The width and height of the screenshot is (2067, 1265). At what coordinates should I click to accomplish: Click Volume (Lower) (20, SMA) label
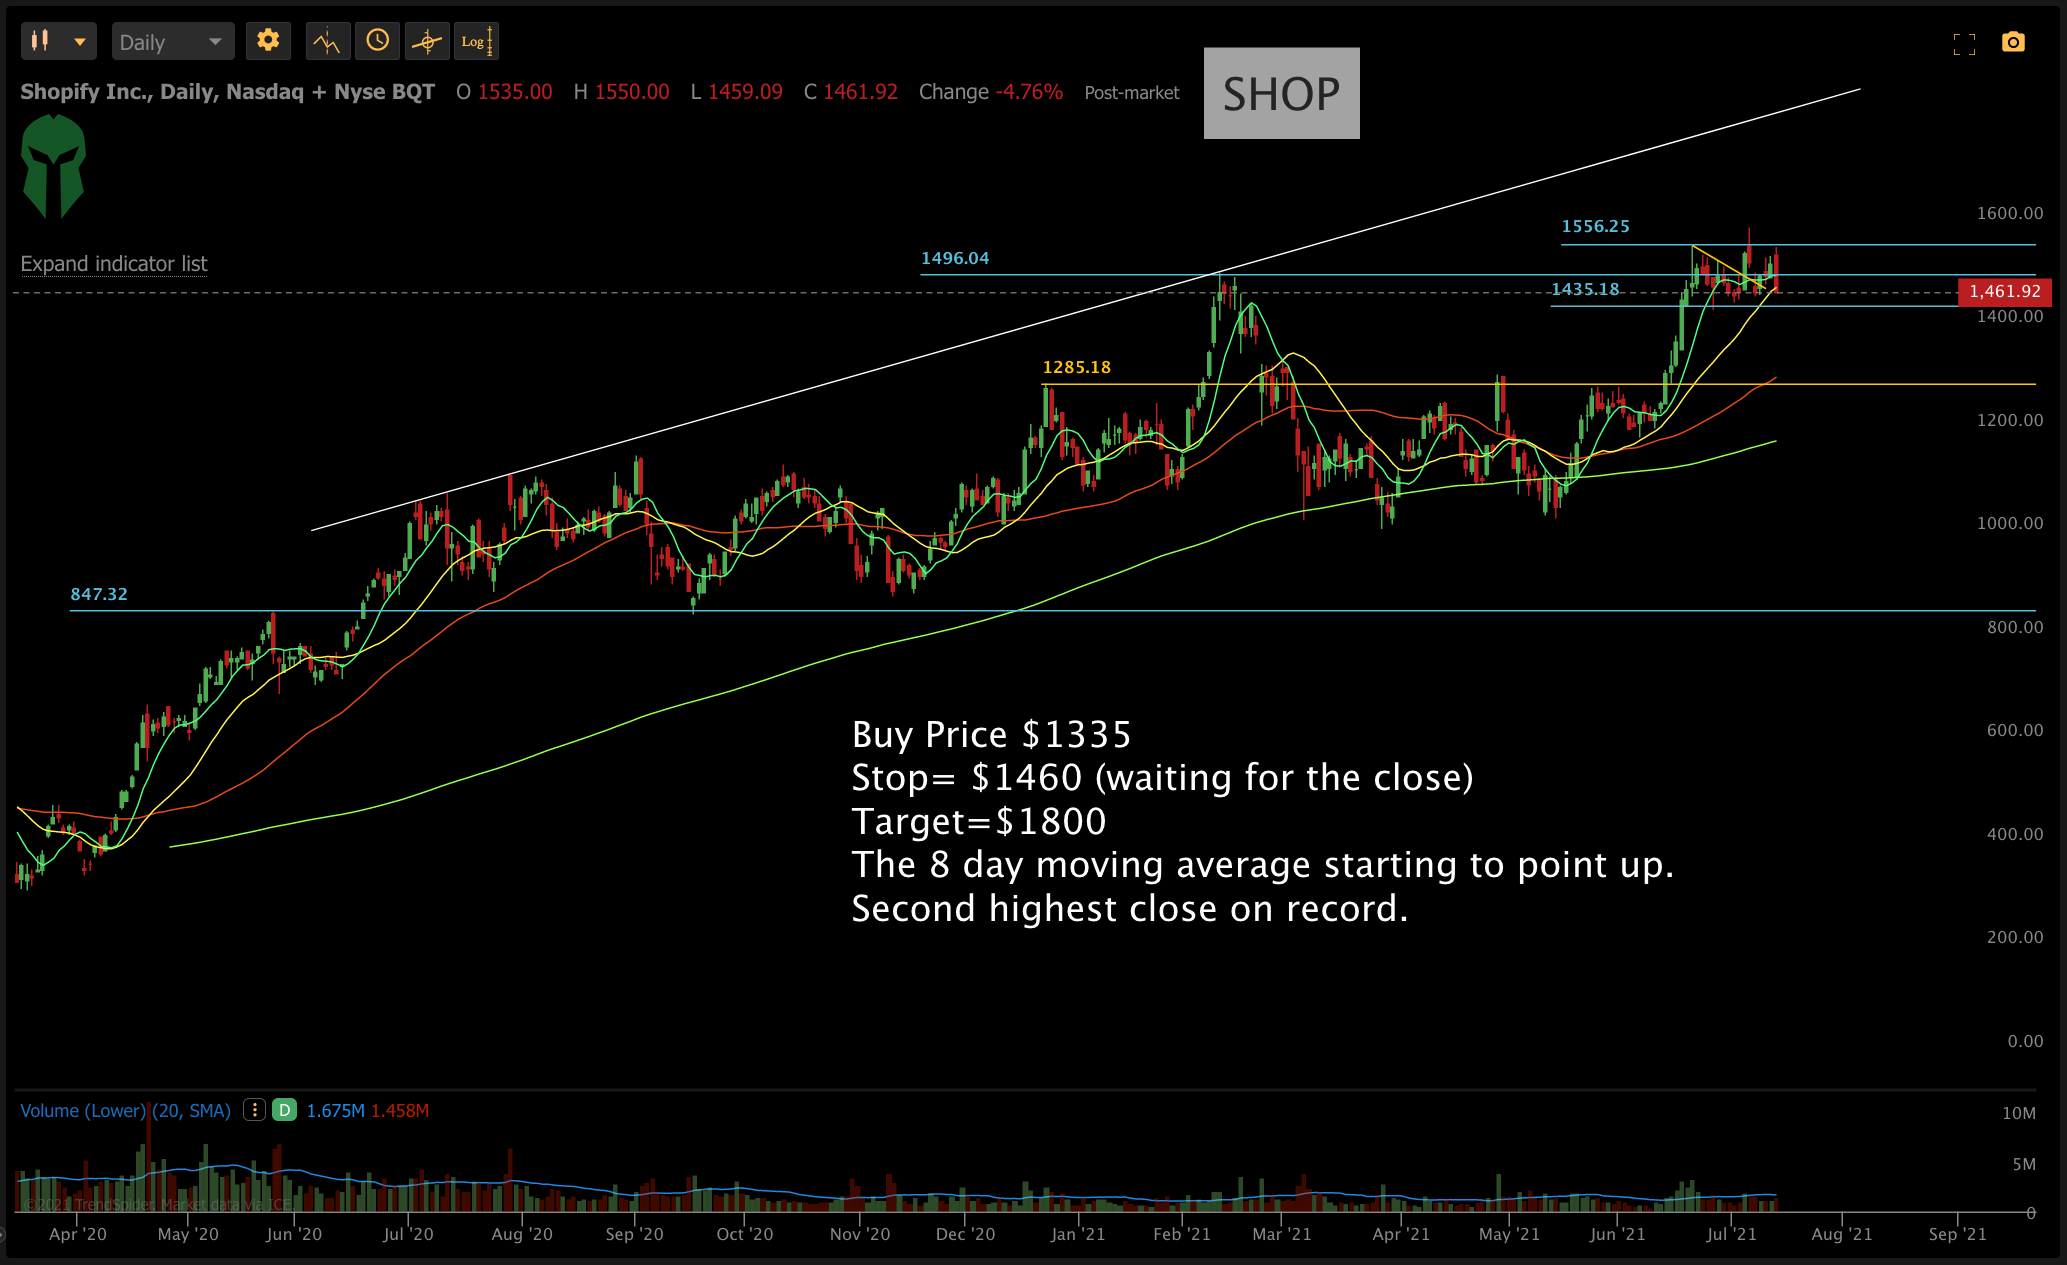[125, 1111]
